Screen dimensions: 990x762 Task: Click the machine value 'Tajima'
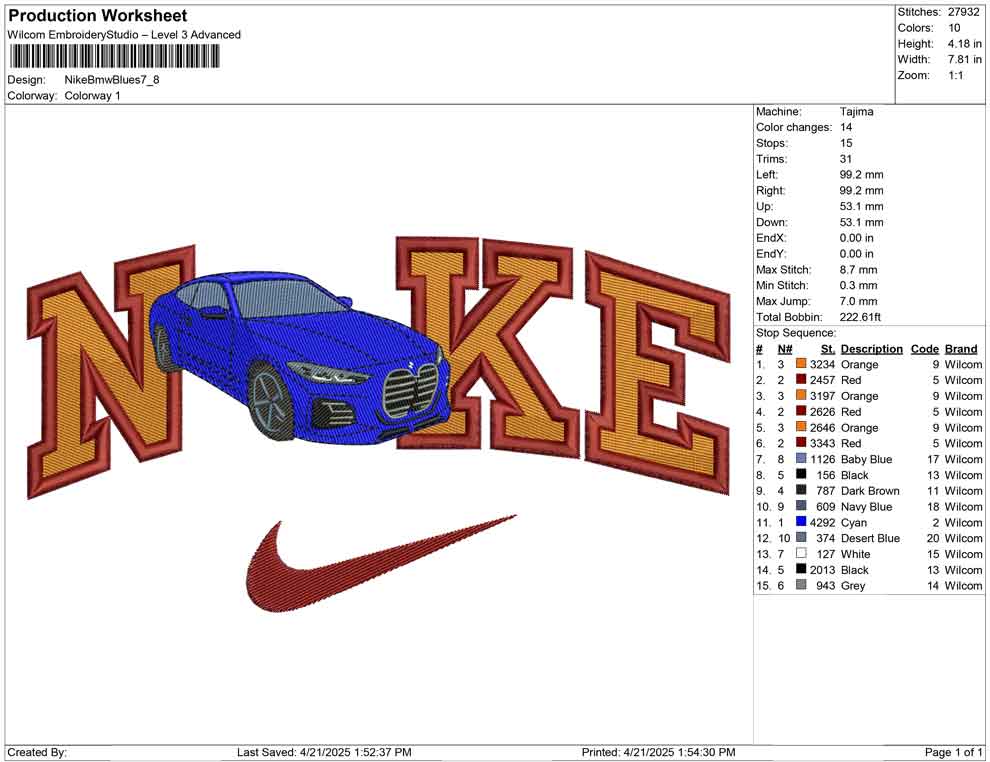[x=857, y=111]
